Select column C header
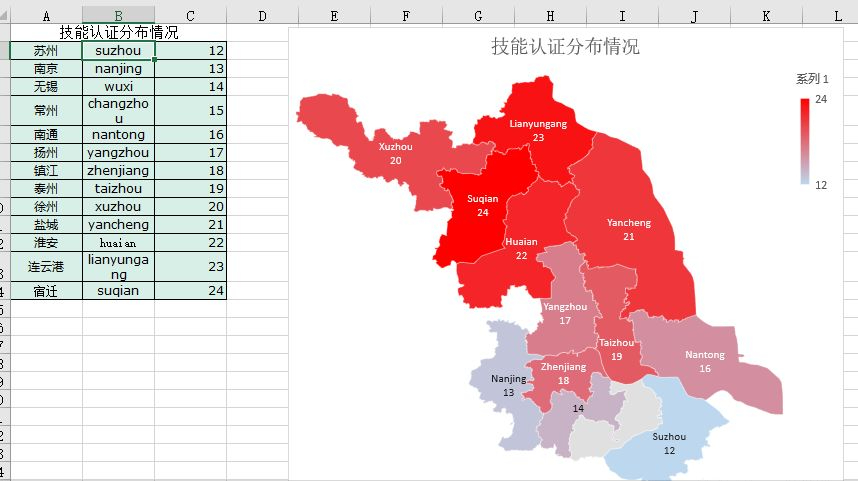 pos(190,16)
